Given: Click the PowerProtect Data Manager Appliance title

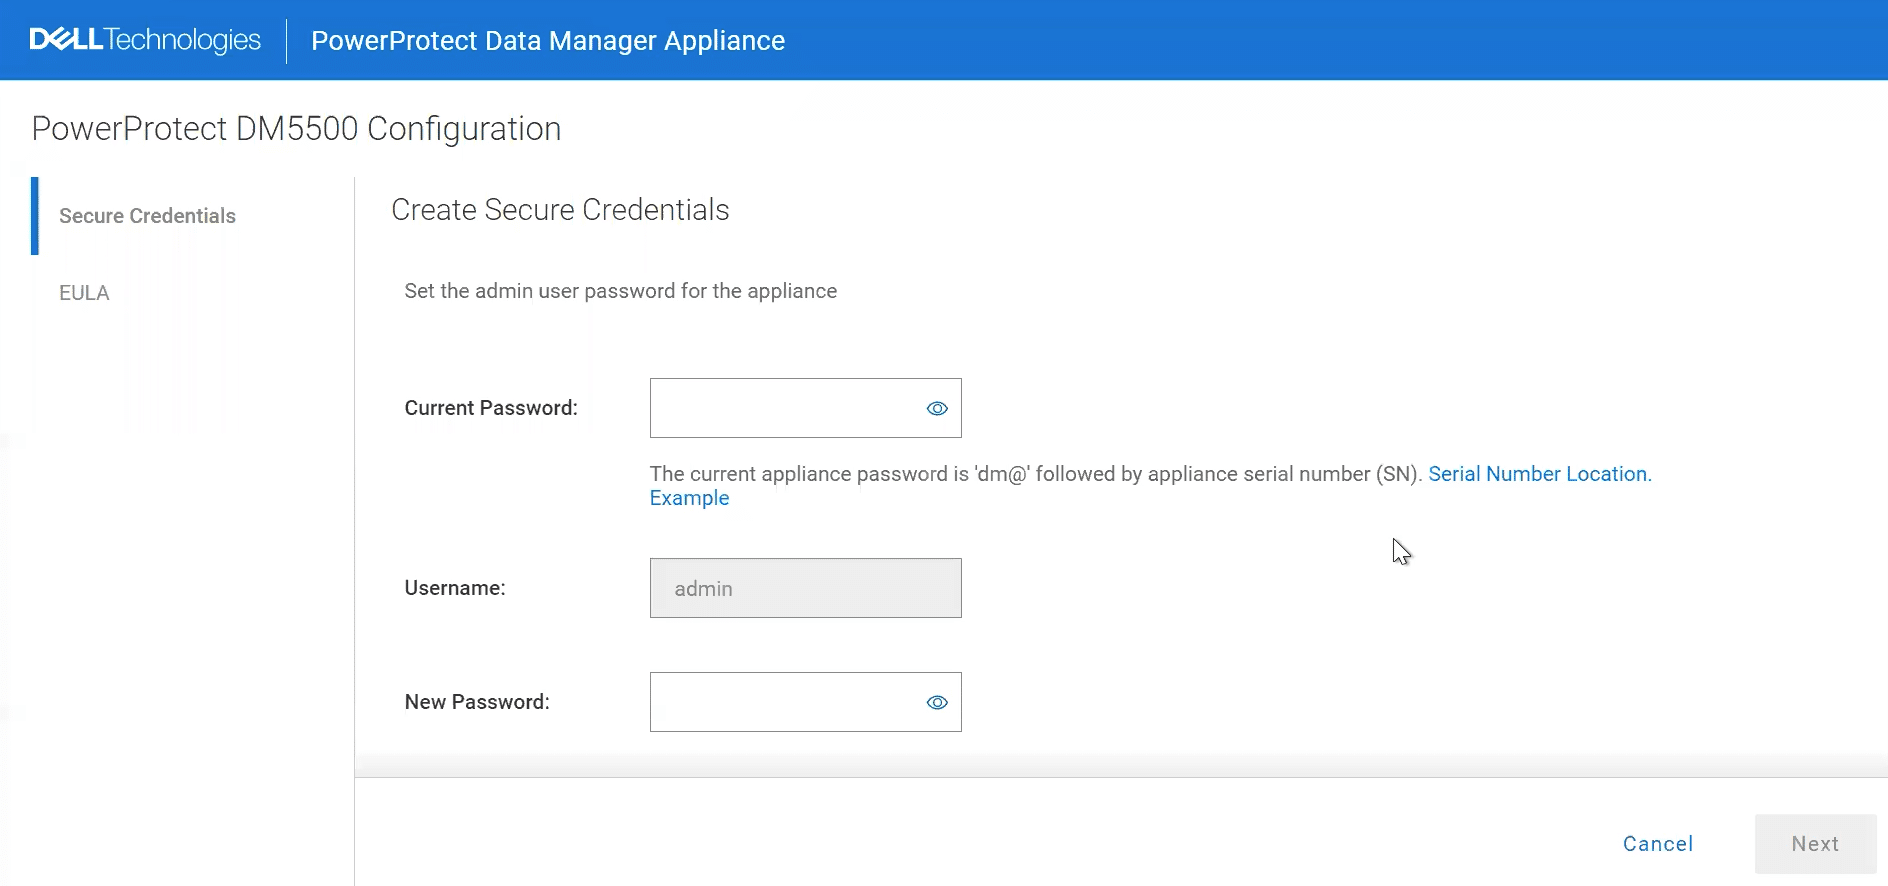Looking at the screenshot, I should point(548,41).
